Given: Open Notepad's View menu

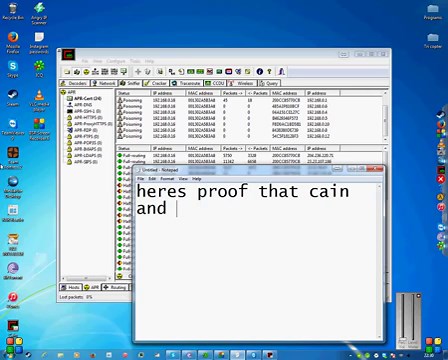Looking at the screenshot, I should [183, 179].
